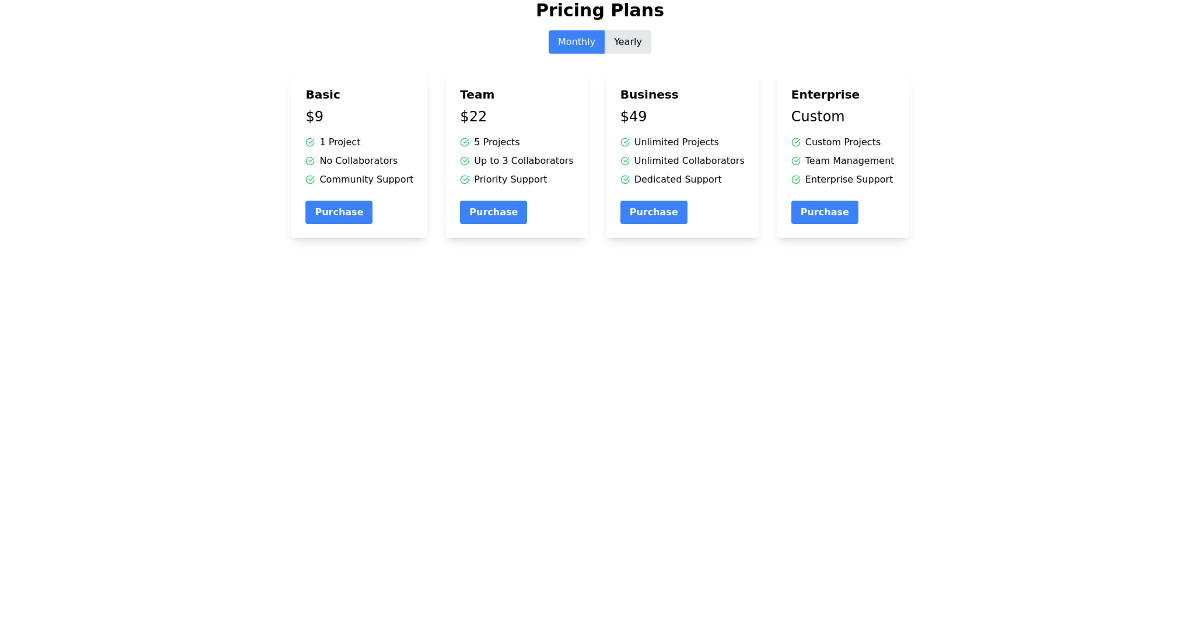Switch billing to Yearly

tap(628, 41)
